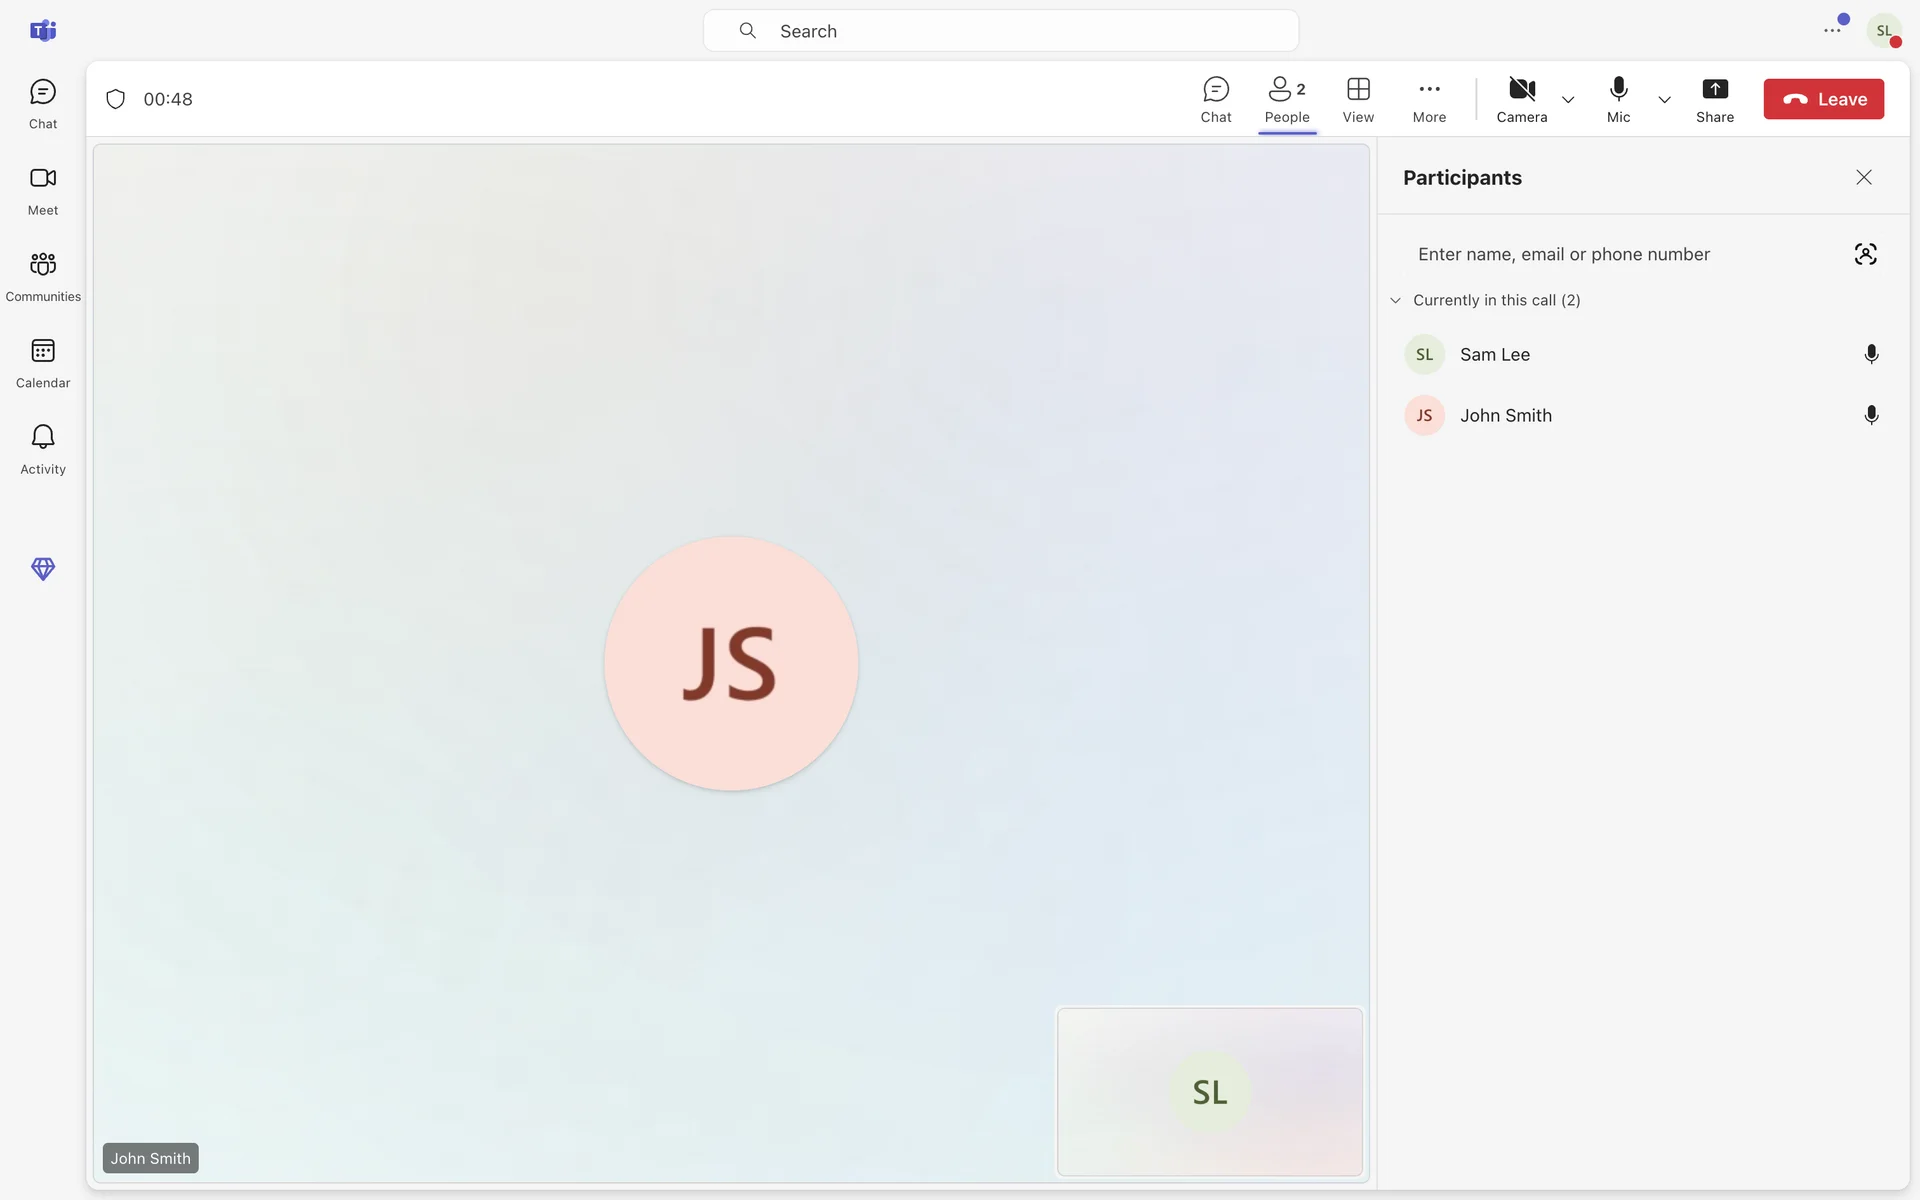Open the View layout options
This screenshot has height=1200, width=1920.
(1357, 99)
